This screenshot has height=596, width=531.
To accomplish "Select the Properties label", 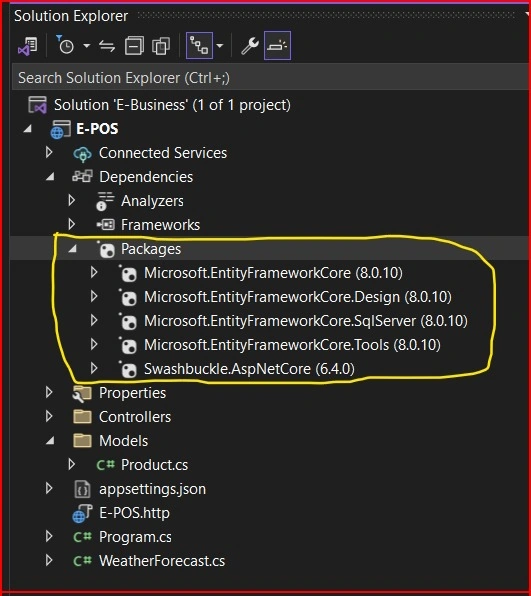I will (132, 393).
